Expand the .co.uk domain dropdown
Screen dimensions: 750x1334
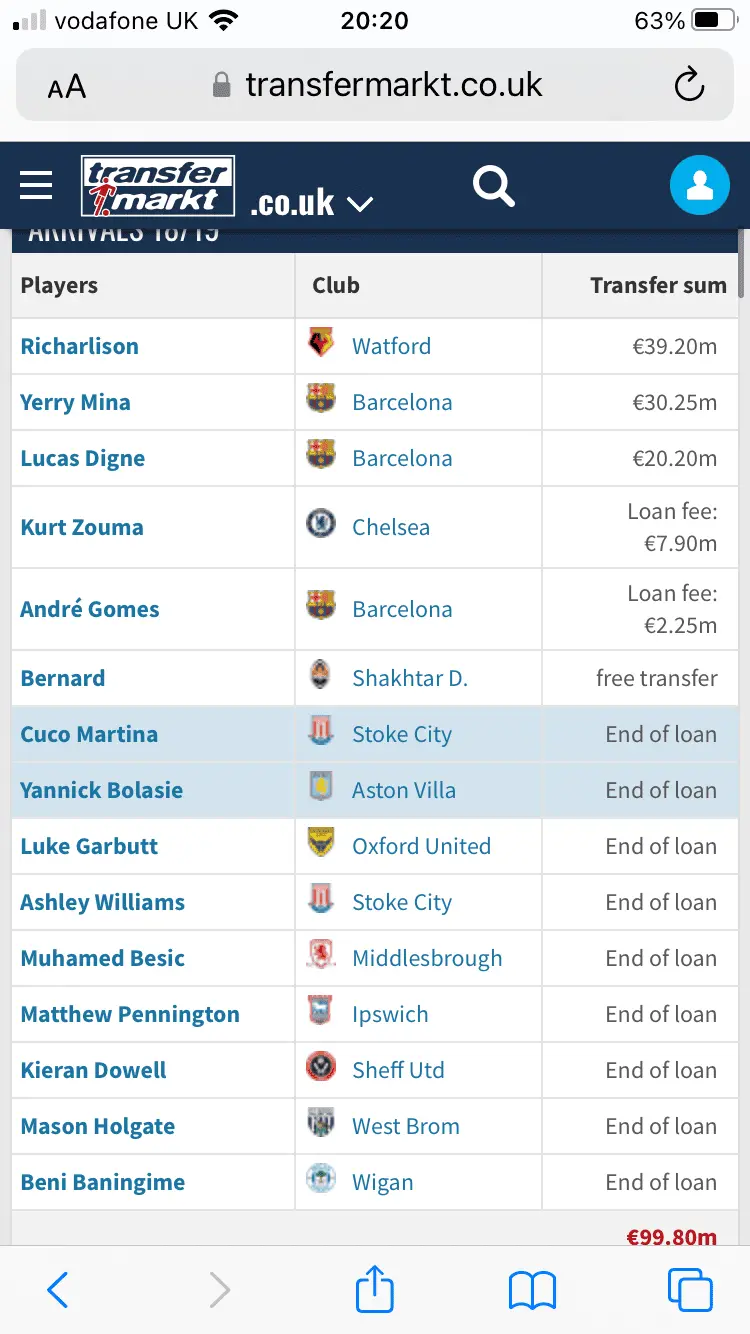[x=312, y=203]
